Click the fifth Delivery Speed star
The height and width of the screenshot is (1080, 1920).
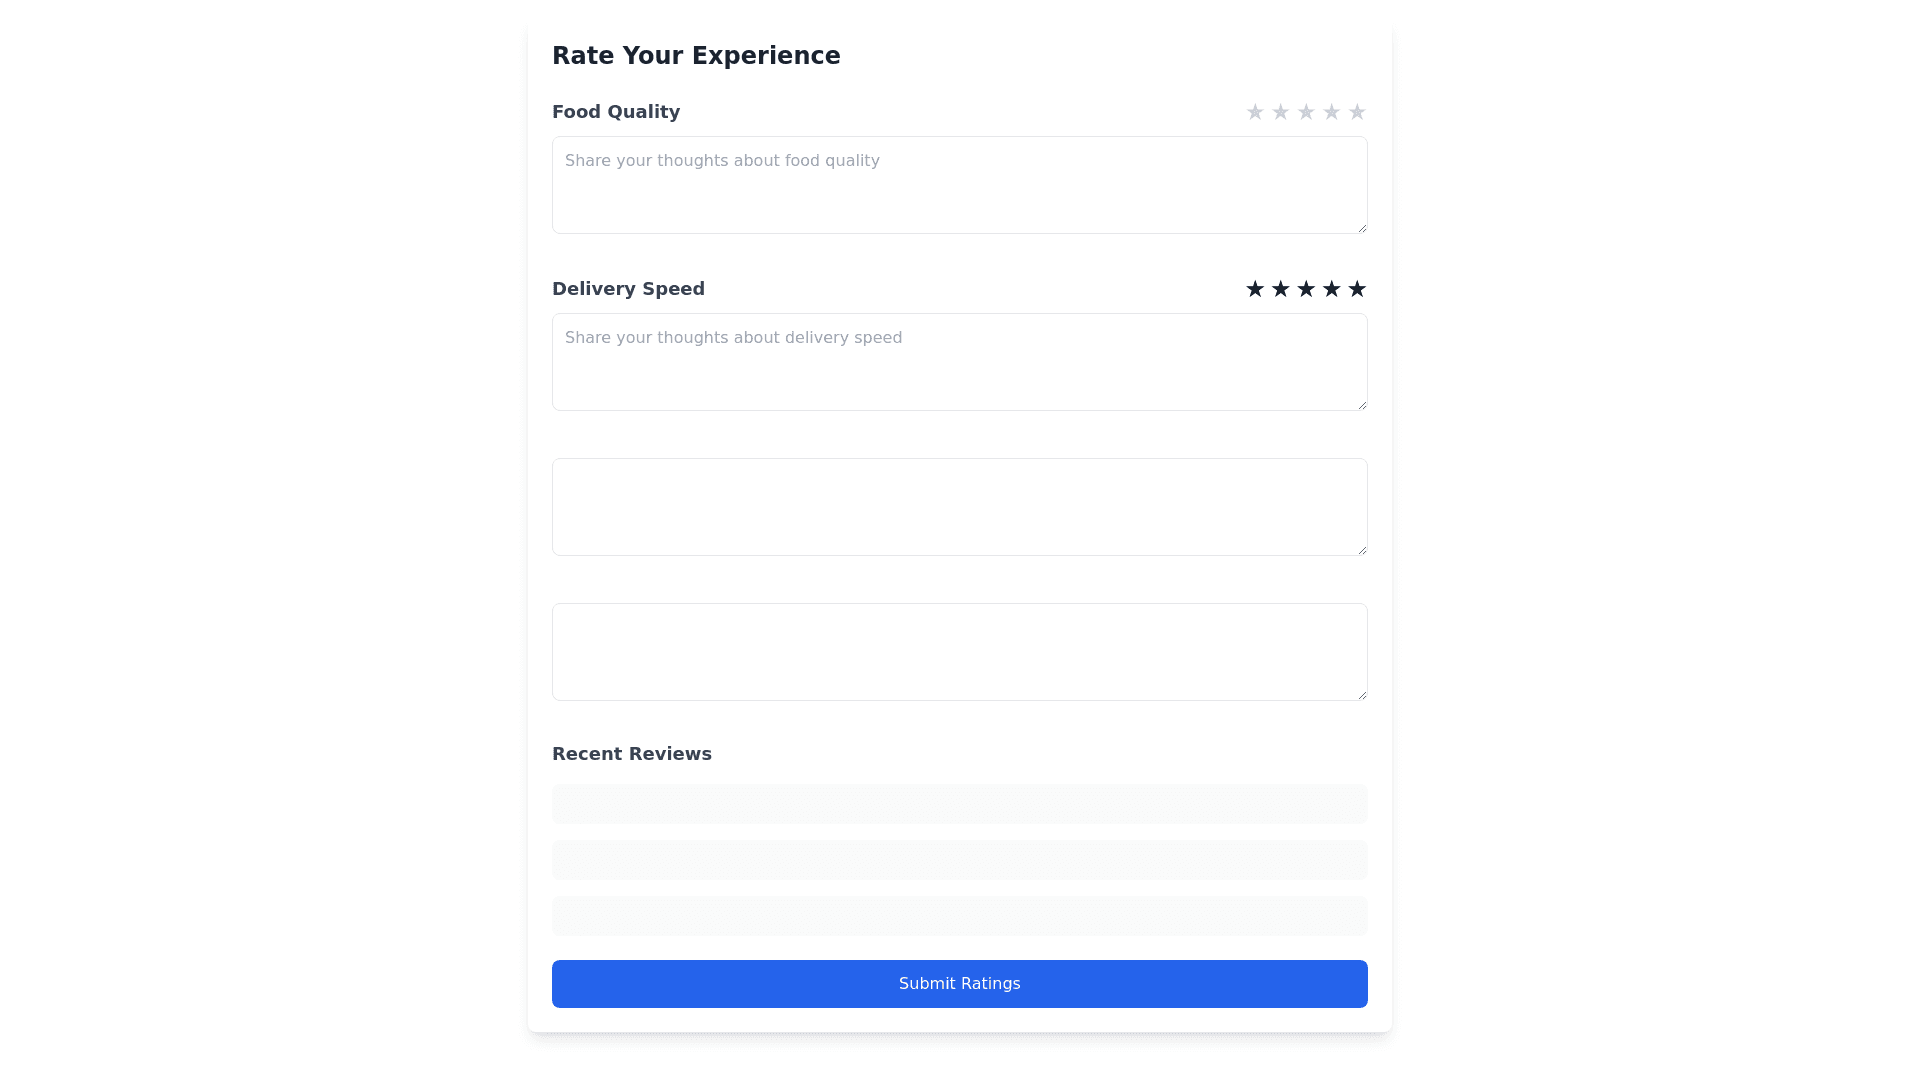1357,289
